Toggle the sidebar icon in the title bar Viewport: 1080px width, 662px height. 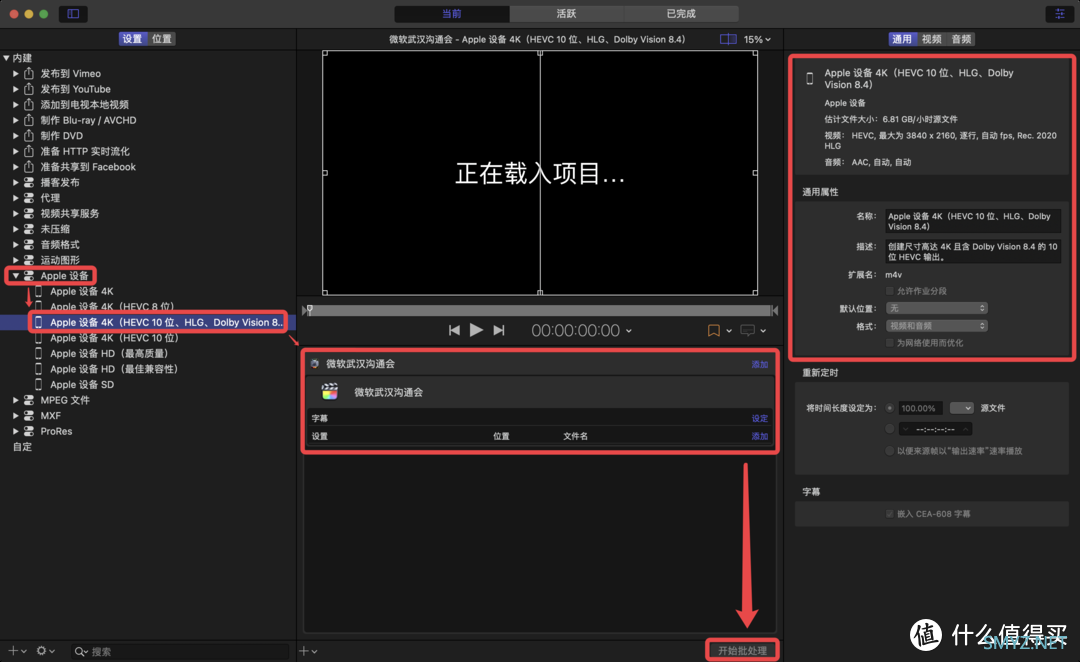coord(73,14)
